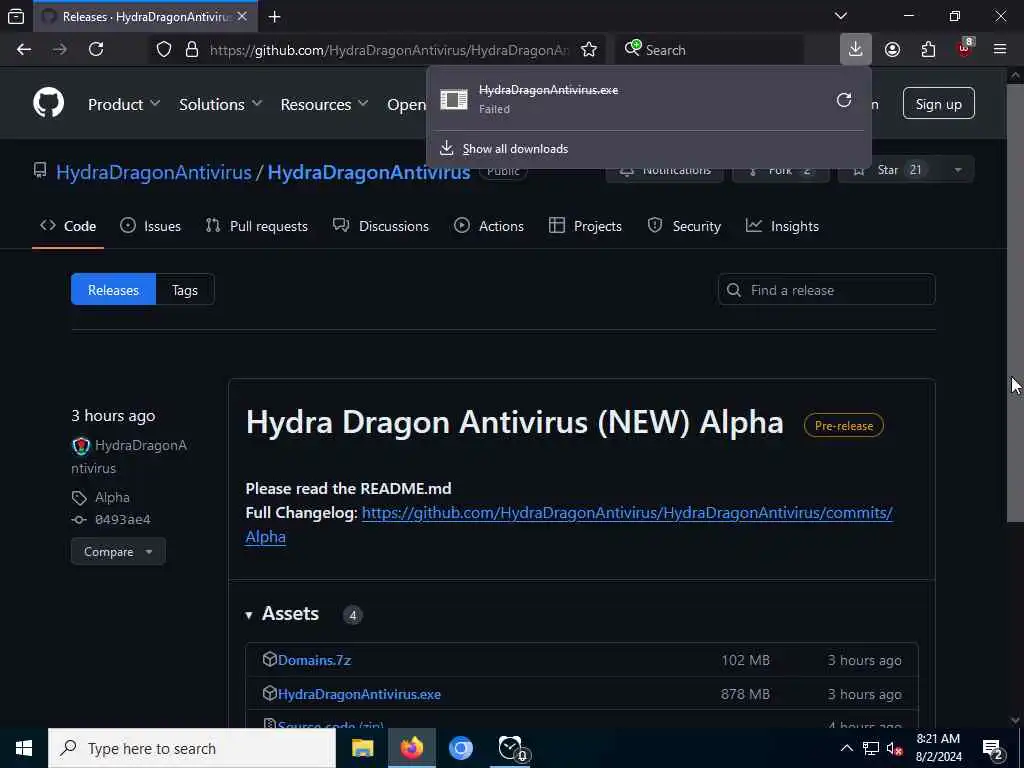Click the muted volume tray icon
This screenshot has width=1024, height=768.
click(895, 748)
